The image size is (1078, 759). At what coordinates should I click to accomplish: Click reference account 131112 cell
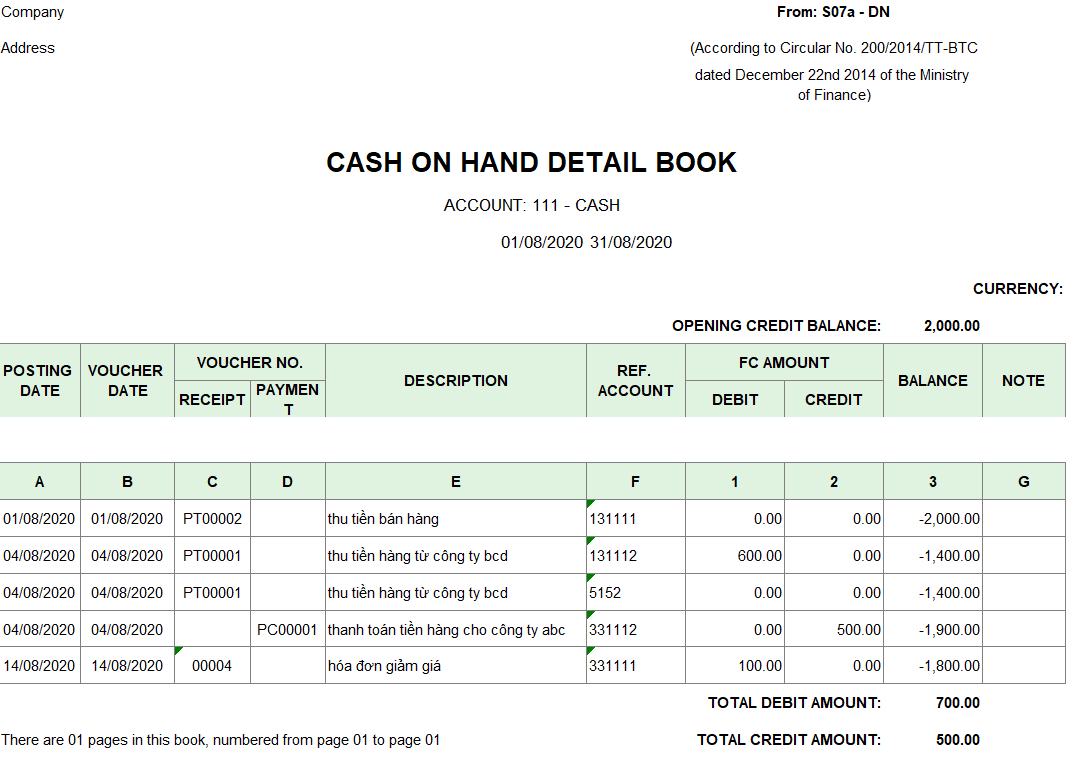click(635, 556)
